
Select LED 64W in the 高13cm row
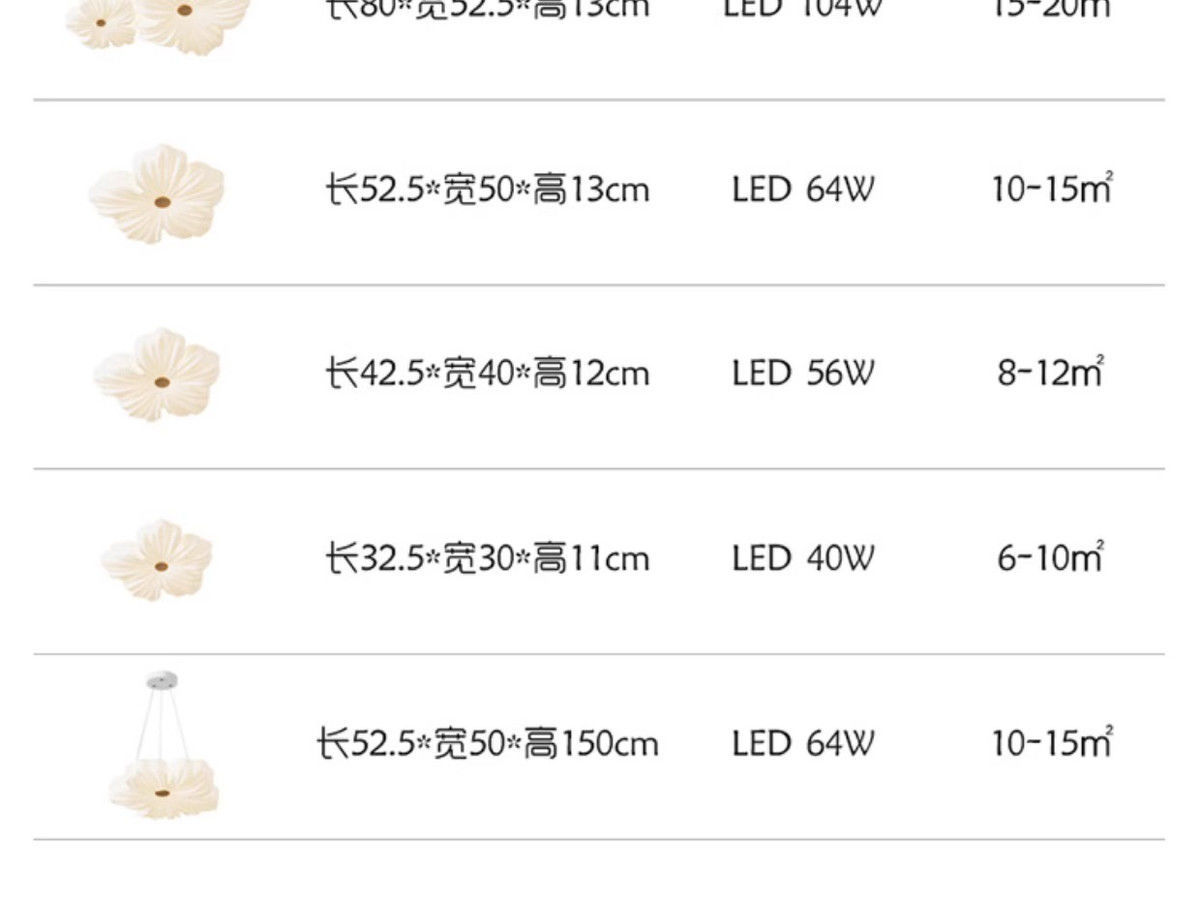(802, 189)
